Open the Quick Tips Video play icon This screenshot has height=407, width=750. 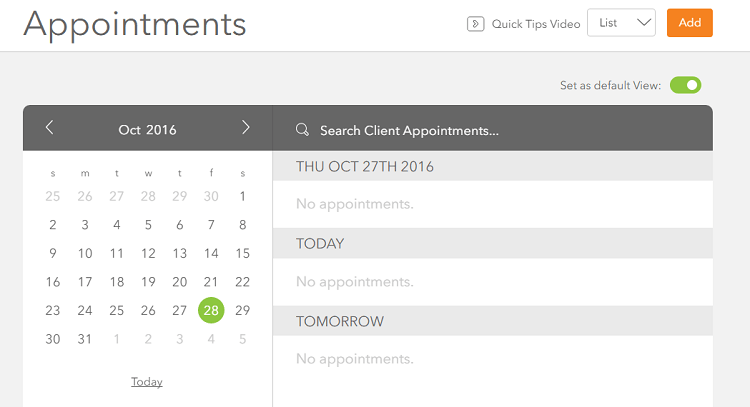click(475, 24)
